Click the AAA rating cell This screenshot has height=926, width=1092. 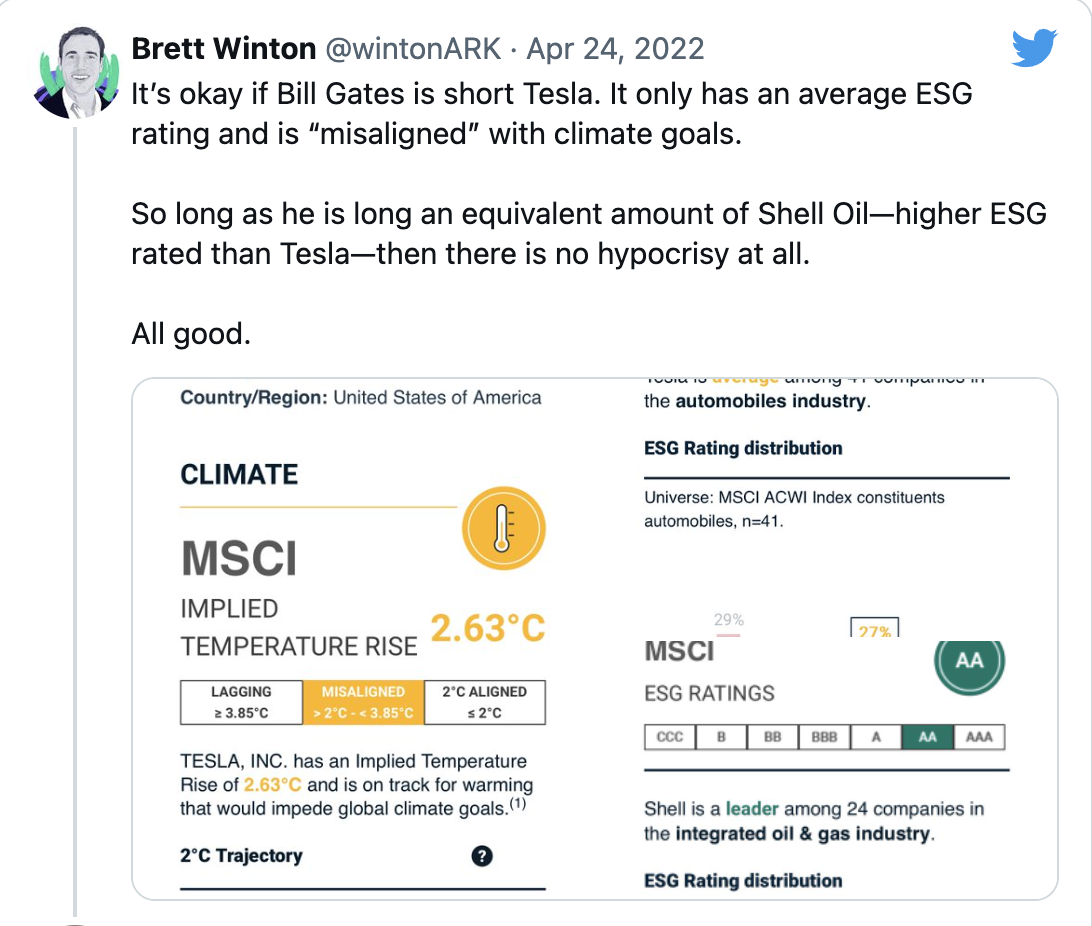979,738
